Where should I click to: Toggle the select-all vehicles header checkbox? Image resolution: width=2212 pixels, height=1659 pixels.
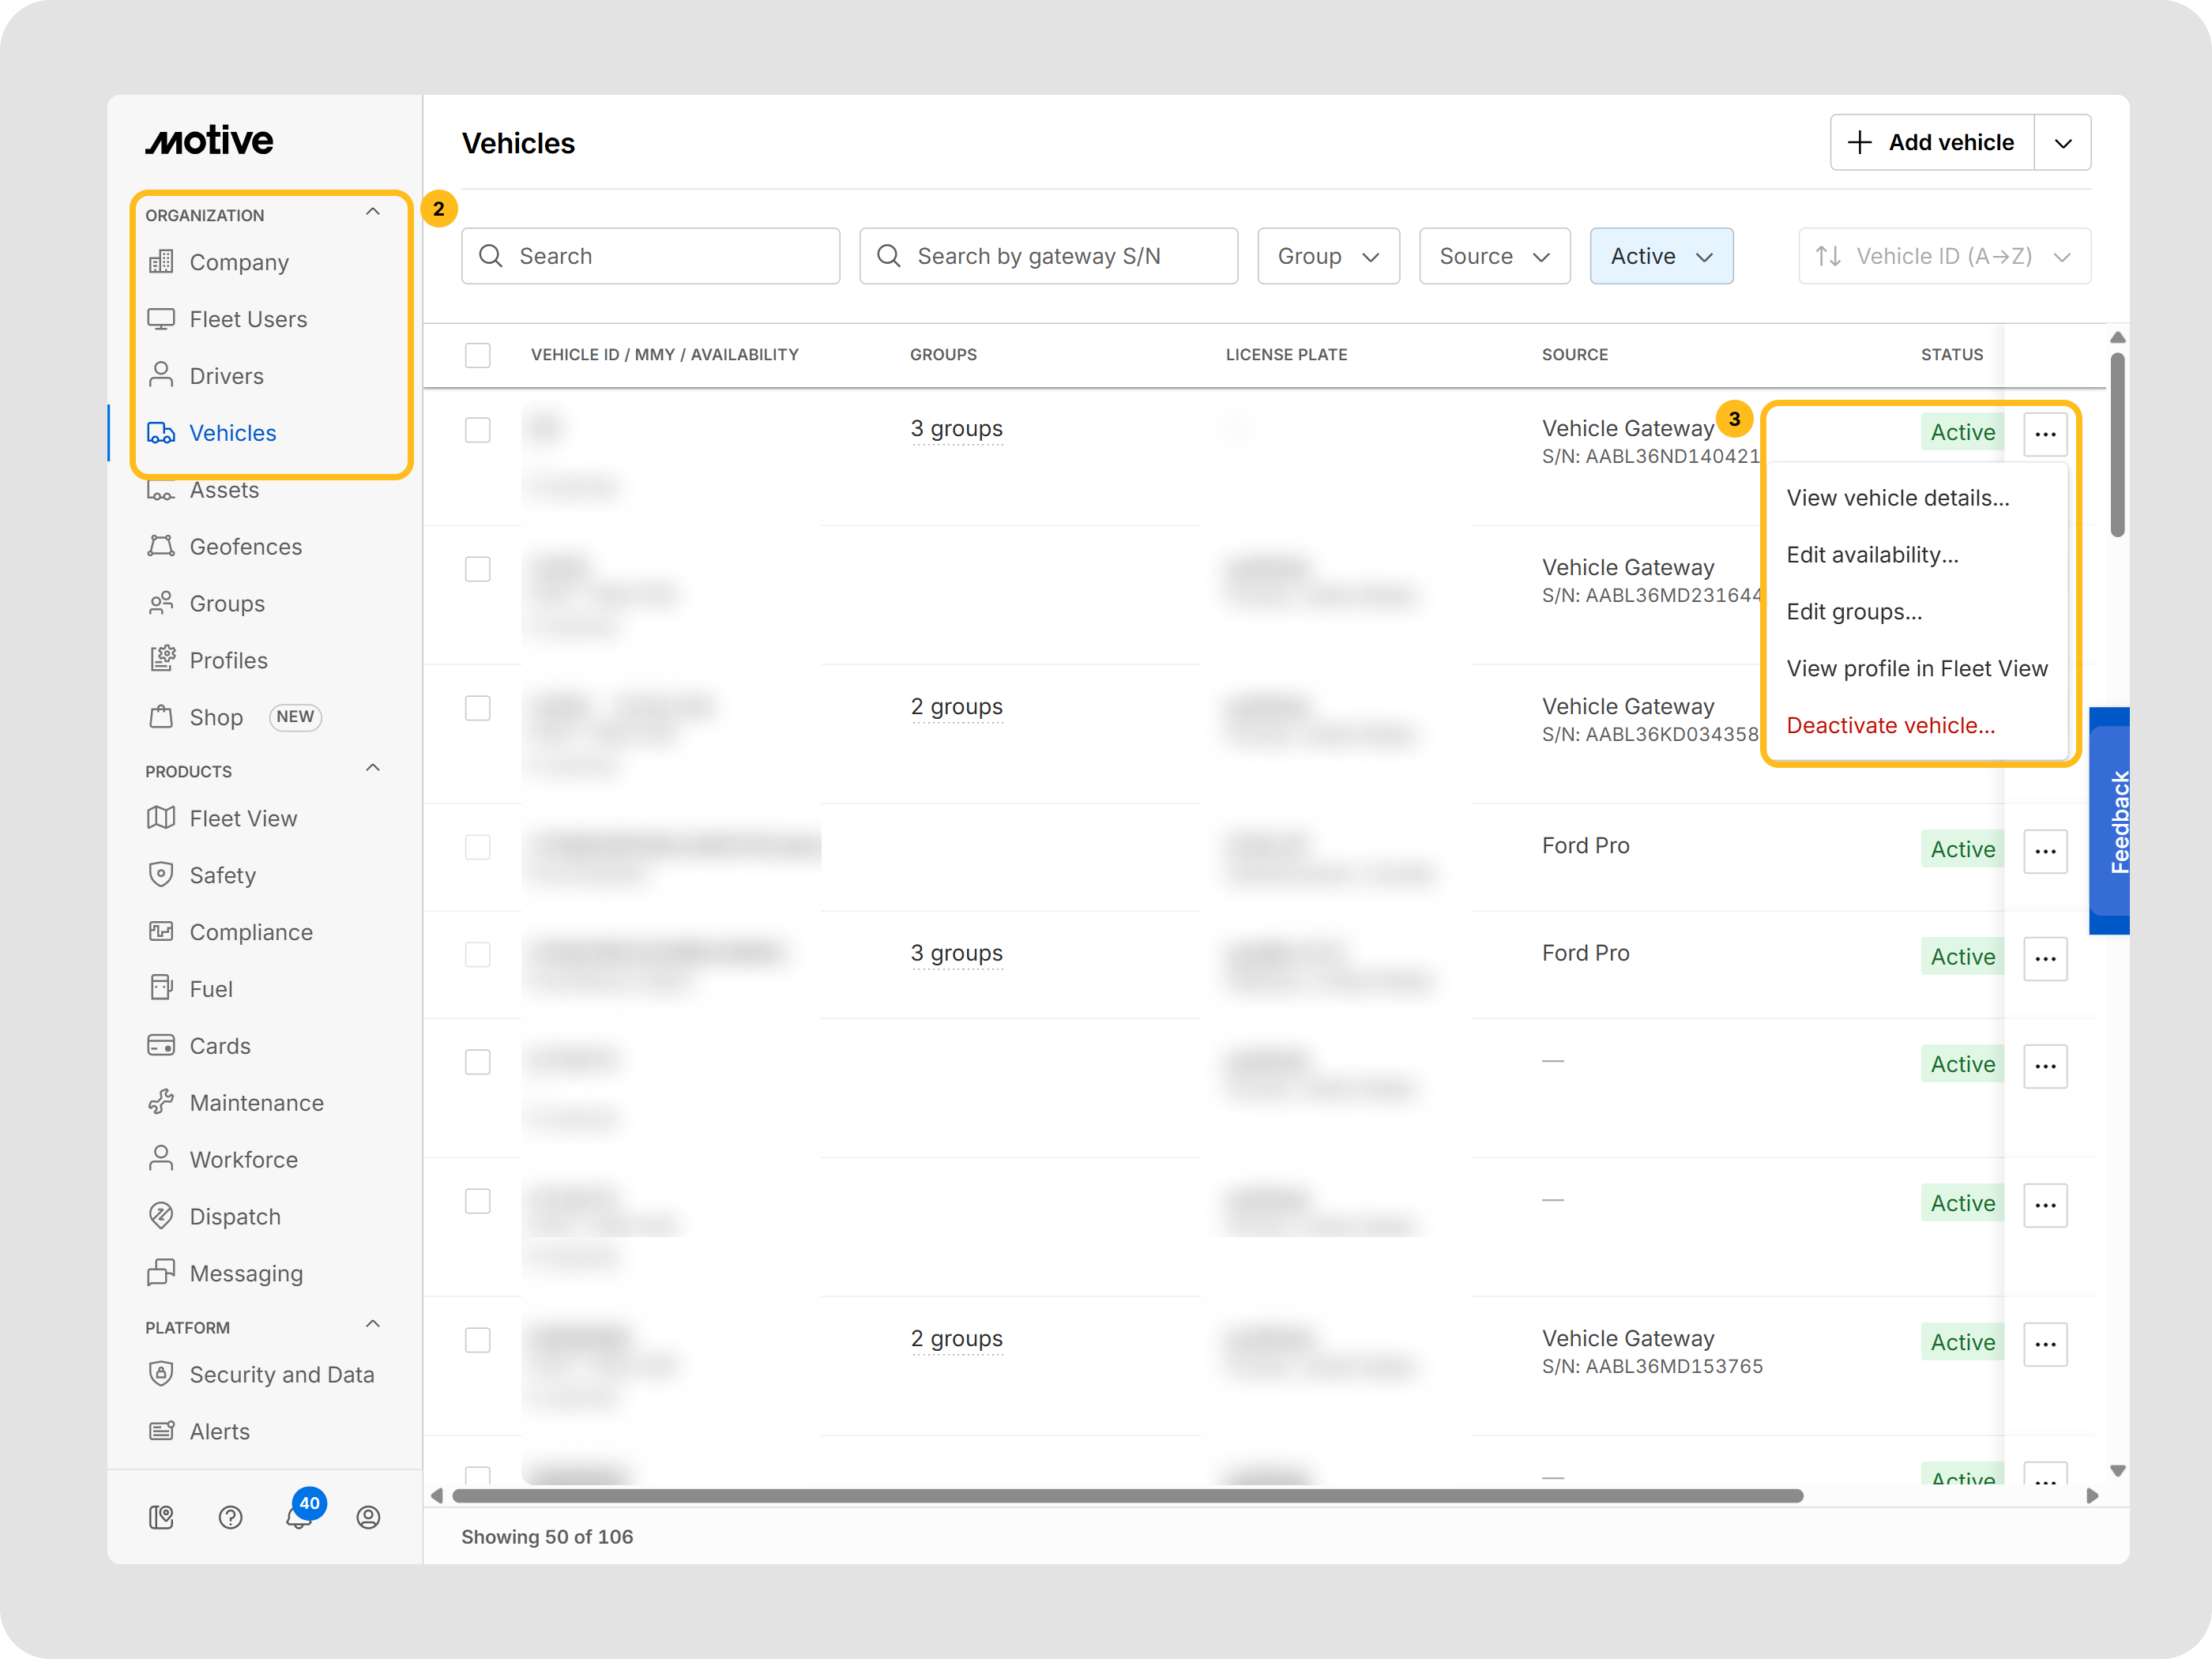(478, 355)
